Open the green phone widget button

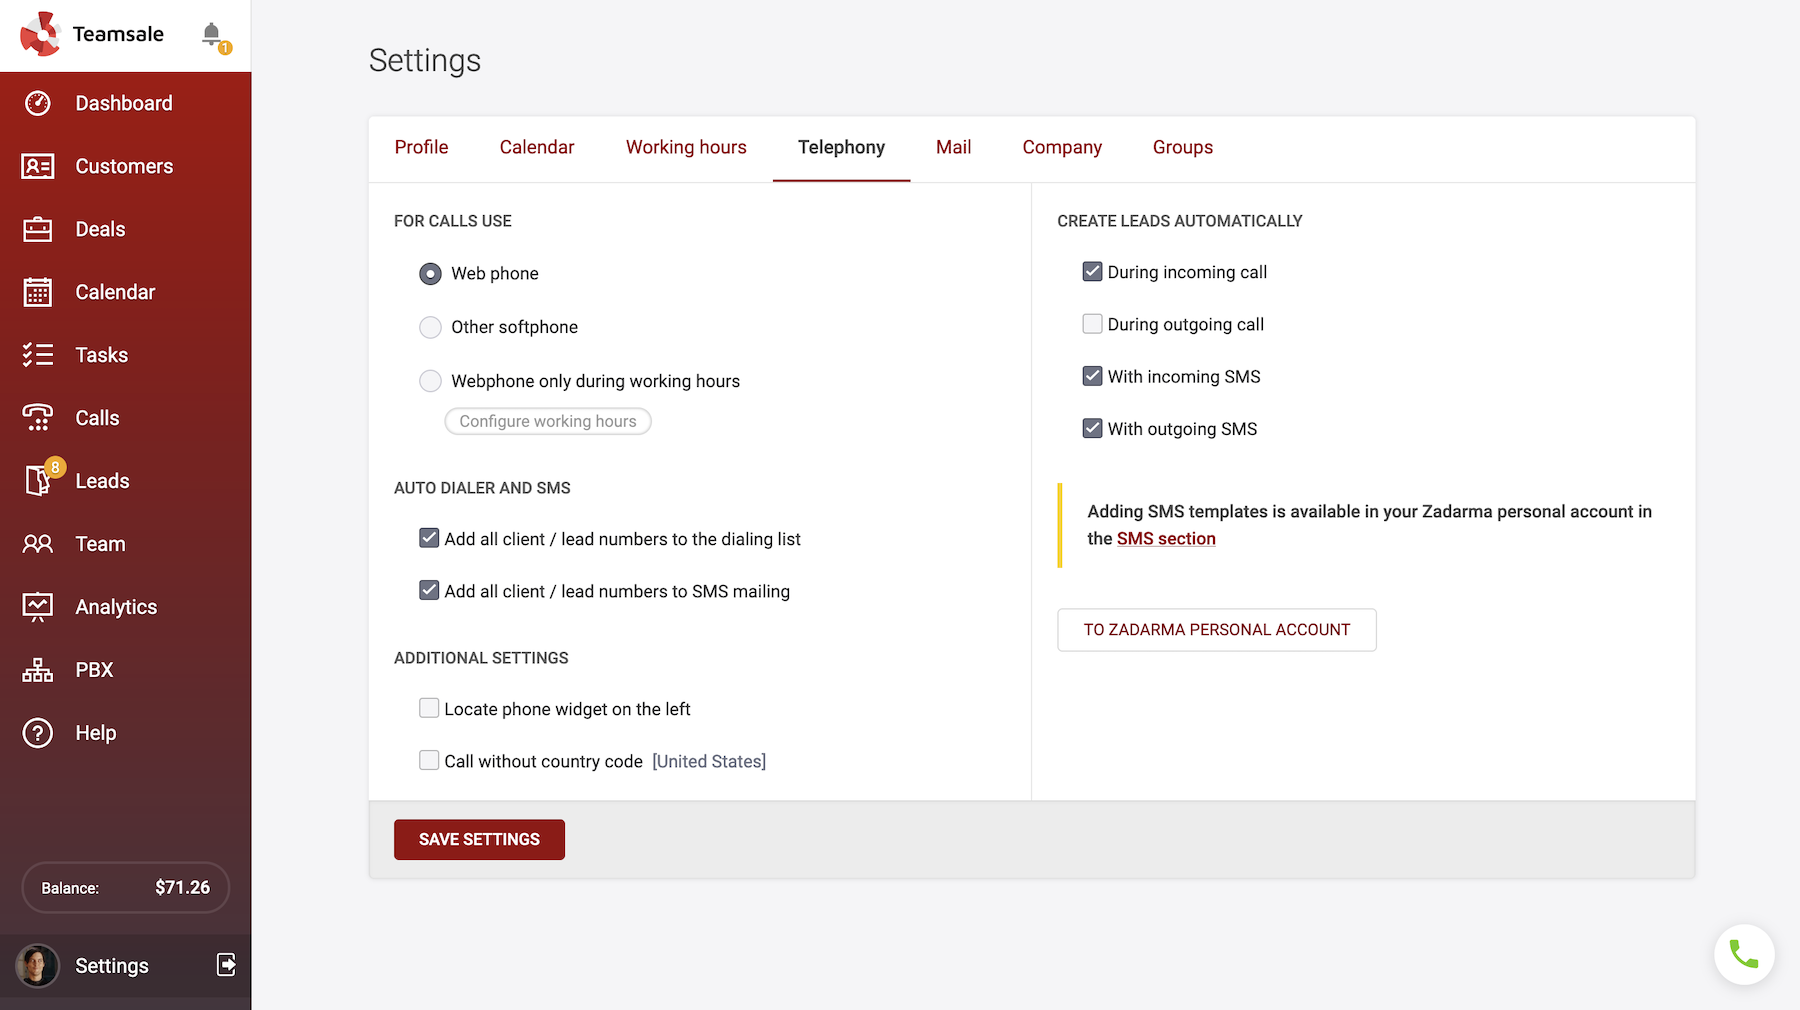point(1743,954)
